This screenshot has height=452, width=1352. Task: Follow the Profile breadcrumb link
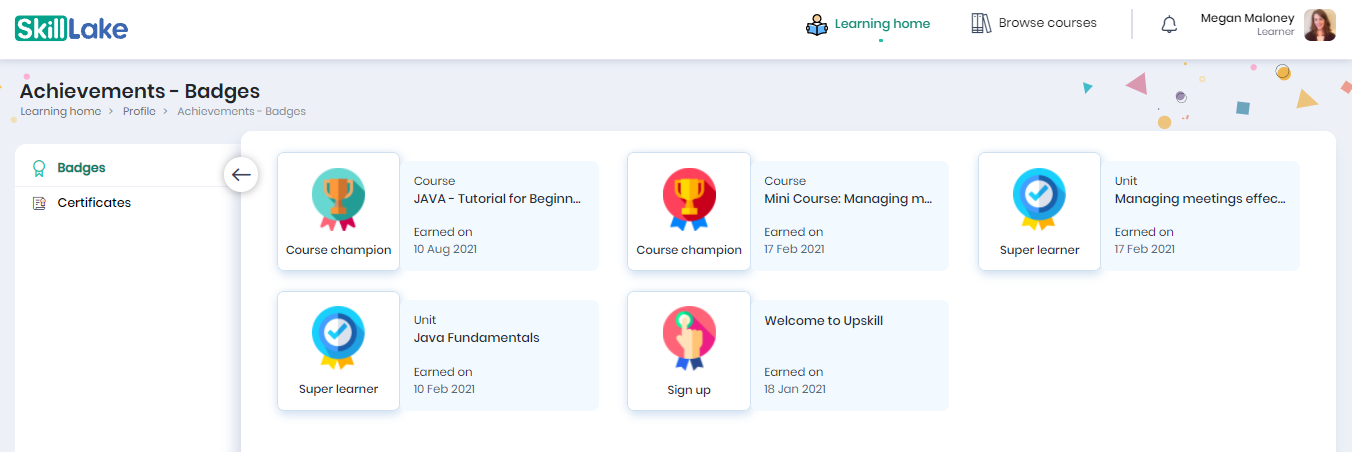coord(139,112)
